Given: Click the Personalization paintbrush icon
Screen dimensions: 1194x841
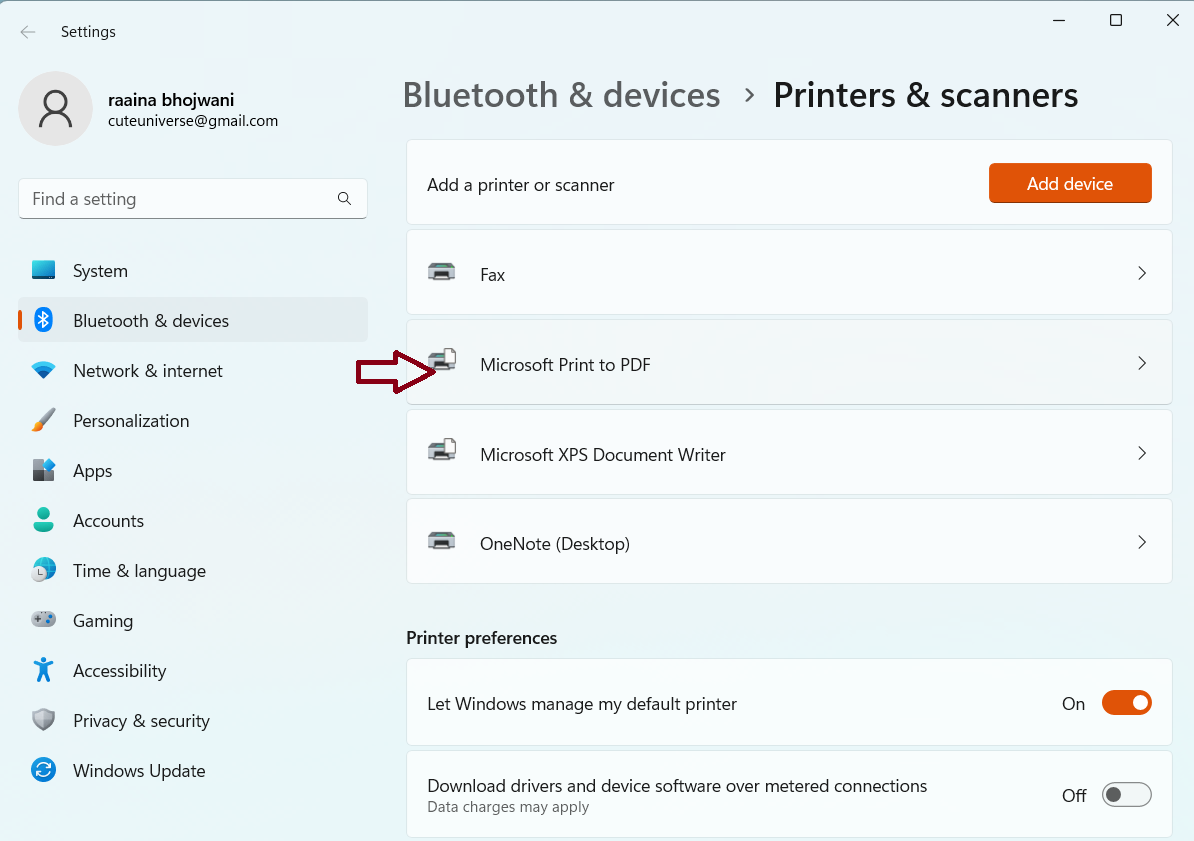Looking at the screenshot, I should (x=43, y=420).
